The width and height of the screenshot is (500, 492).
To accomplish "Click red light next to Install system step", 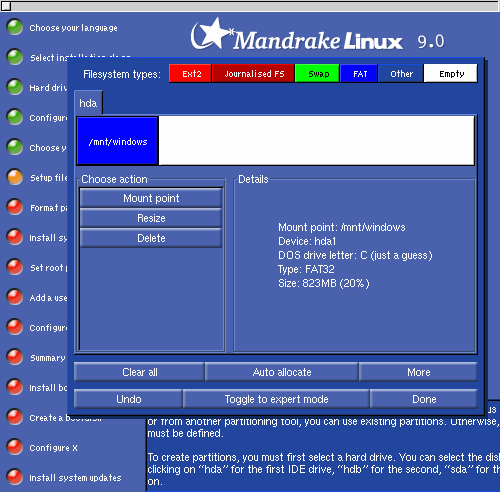I will [15, 237].
